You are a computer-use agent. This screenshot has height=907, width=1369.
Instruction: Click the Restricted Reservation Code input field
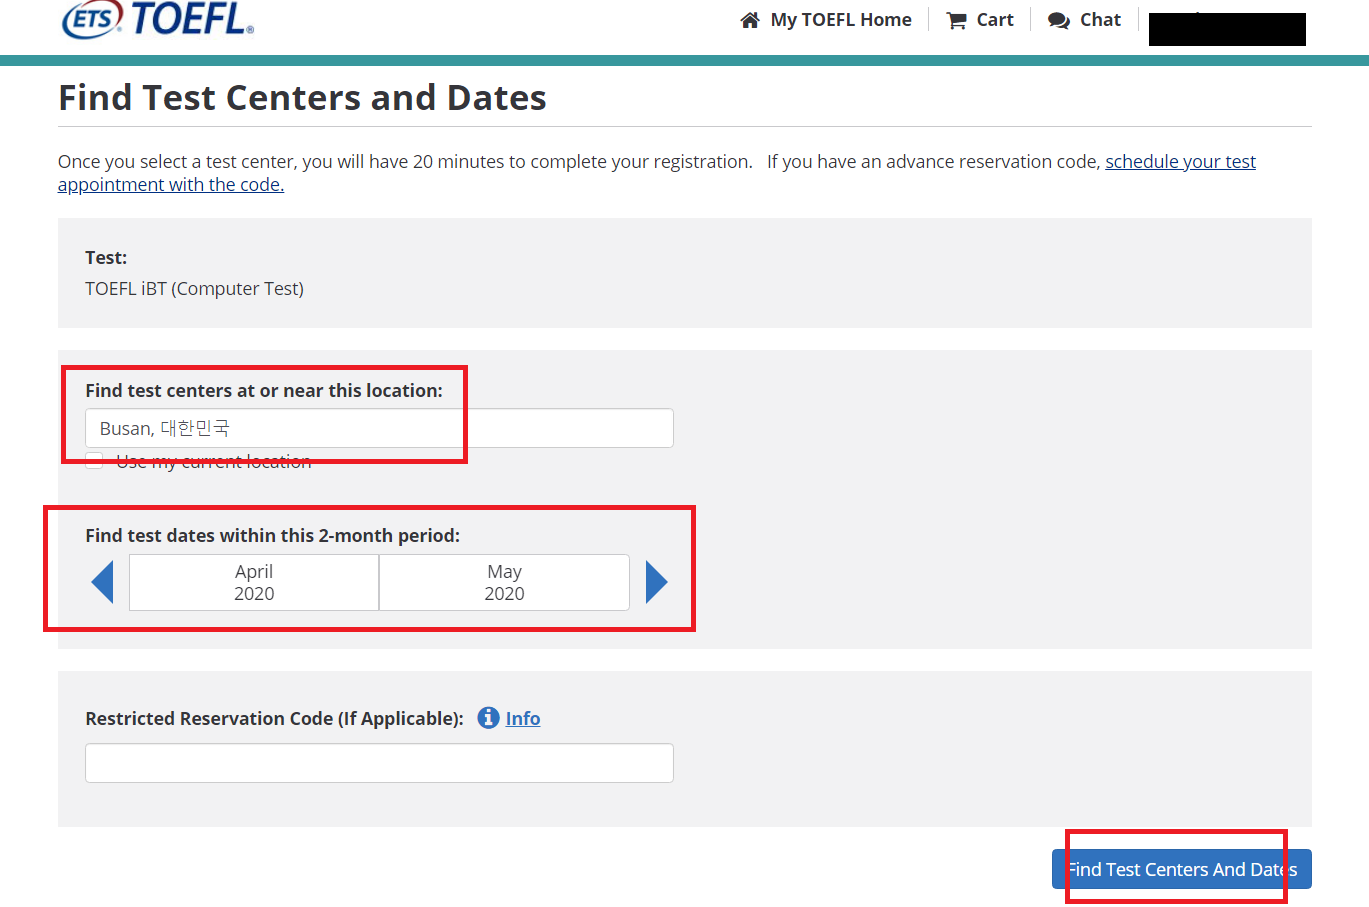click(x=379, y=763)
